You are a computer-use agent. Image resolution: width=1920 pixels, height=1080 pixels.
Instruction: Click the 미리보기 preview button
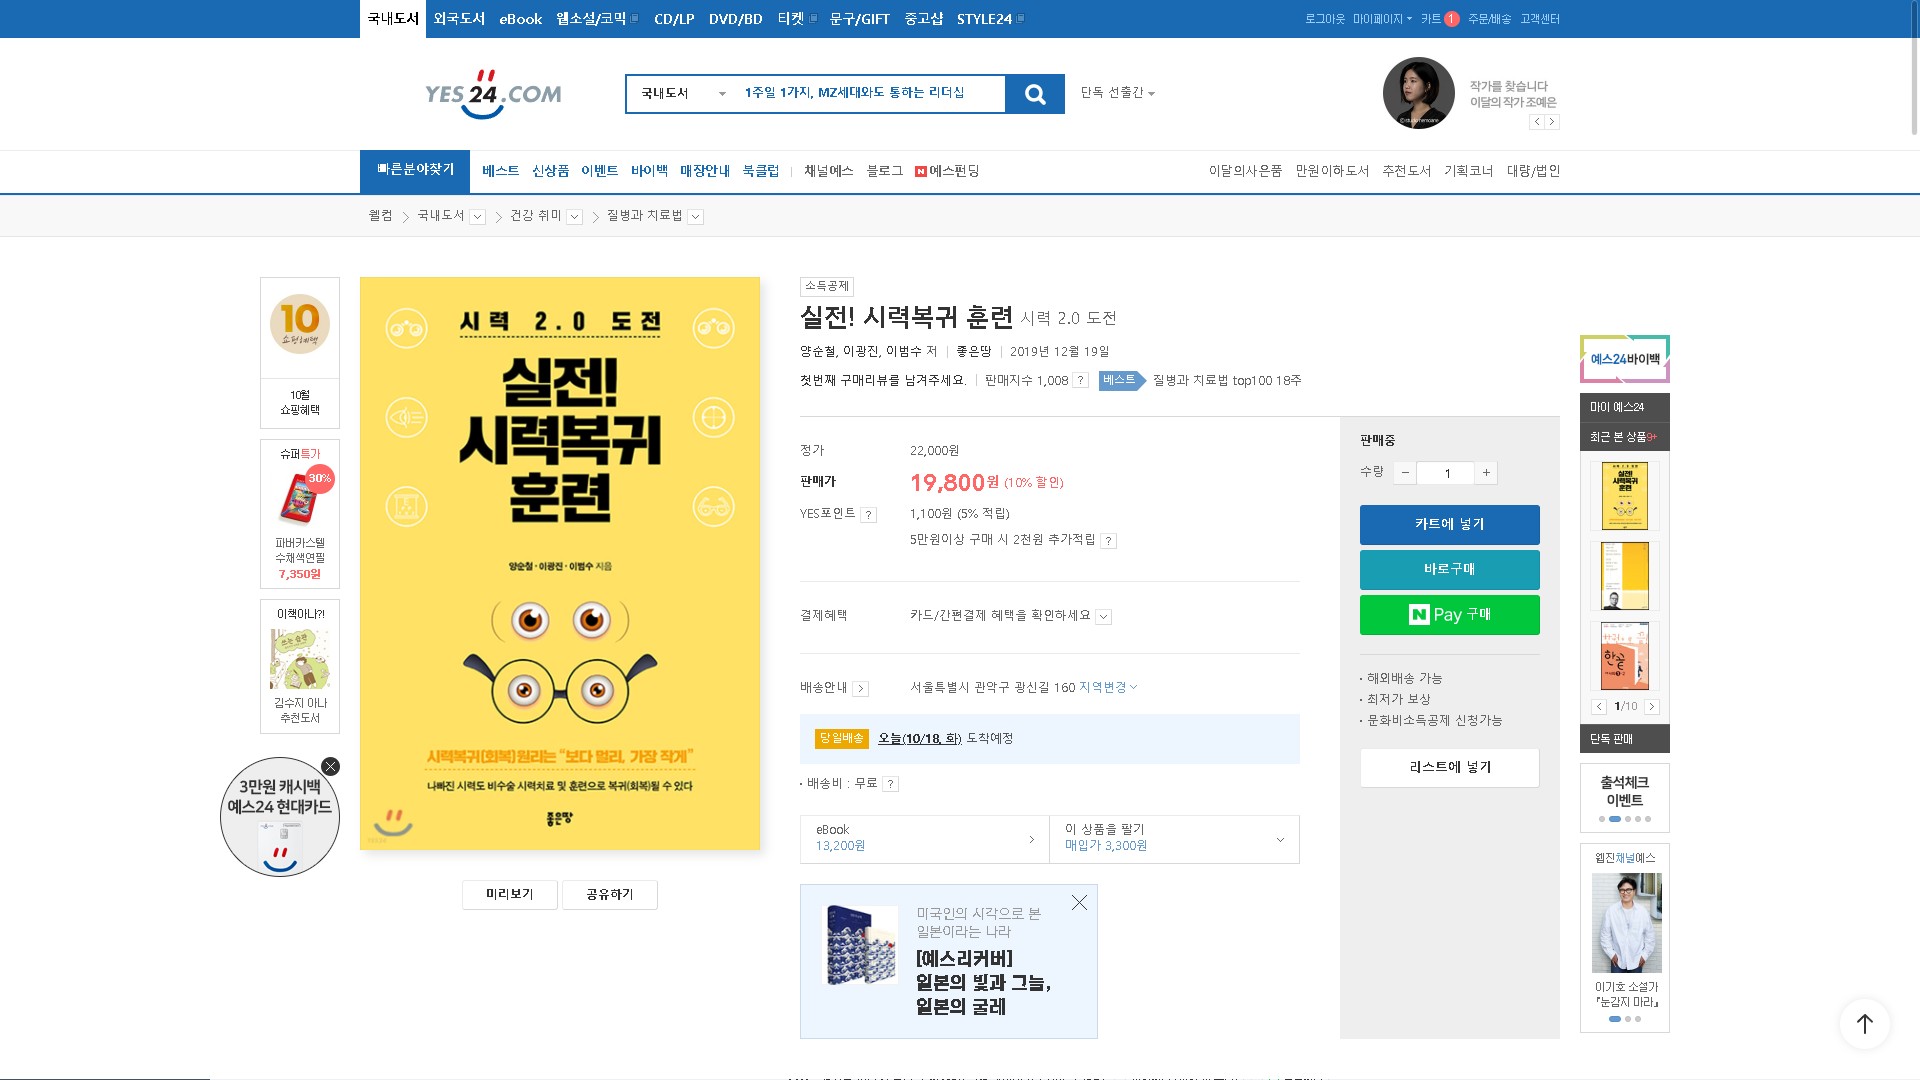[509, 894]
